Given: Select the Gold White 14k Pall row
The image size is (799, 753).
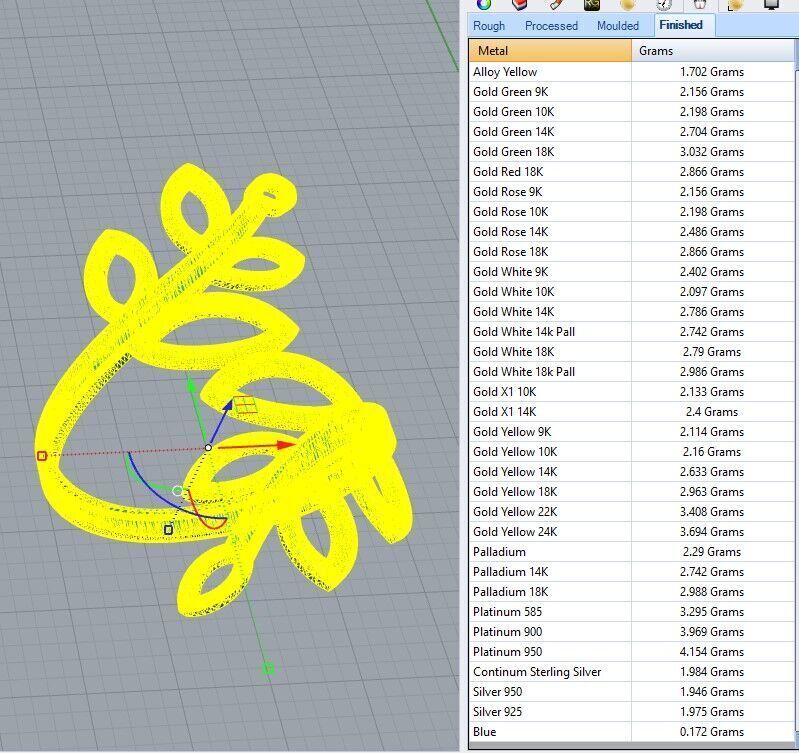Looking at the screenshot, I should pyautogui.click(x=631, y=332).
